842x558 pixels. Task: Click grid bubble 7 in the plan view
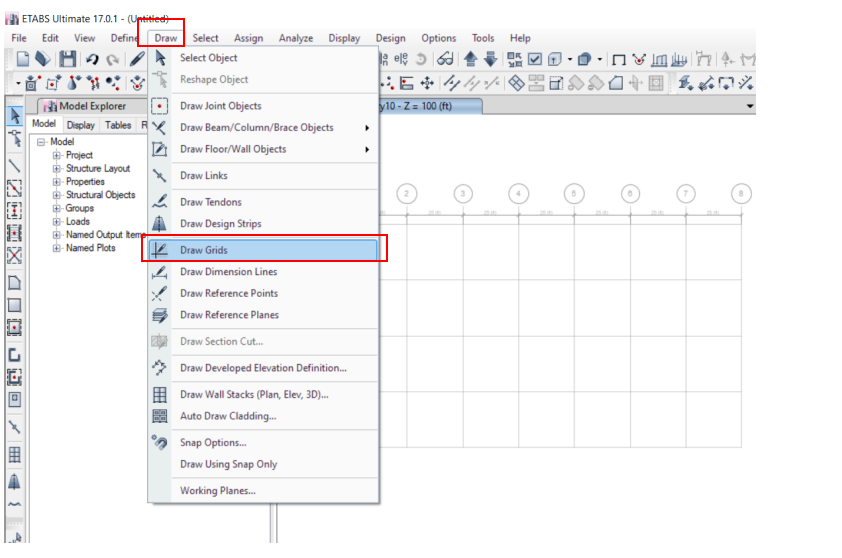point(686,193)
